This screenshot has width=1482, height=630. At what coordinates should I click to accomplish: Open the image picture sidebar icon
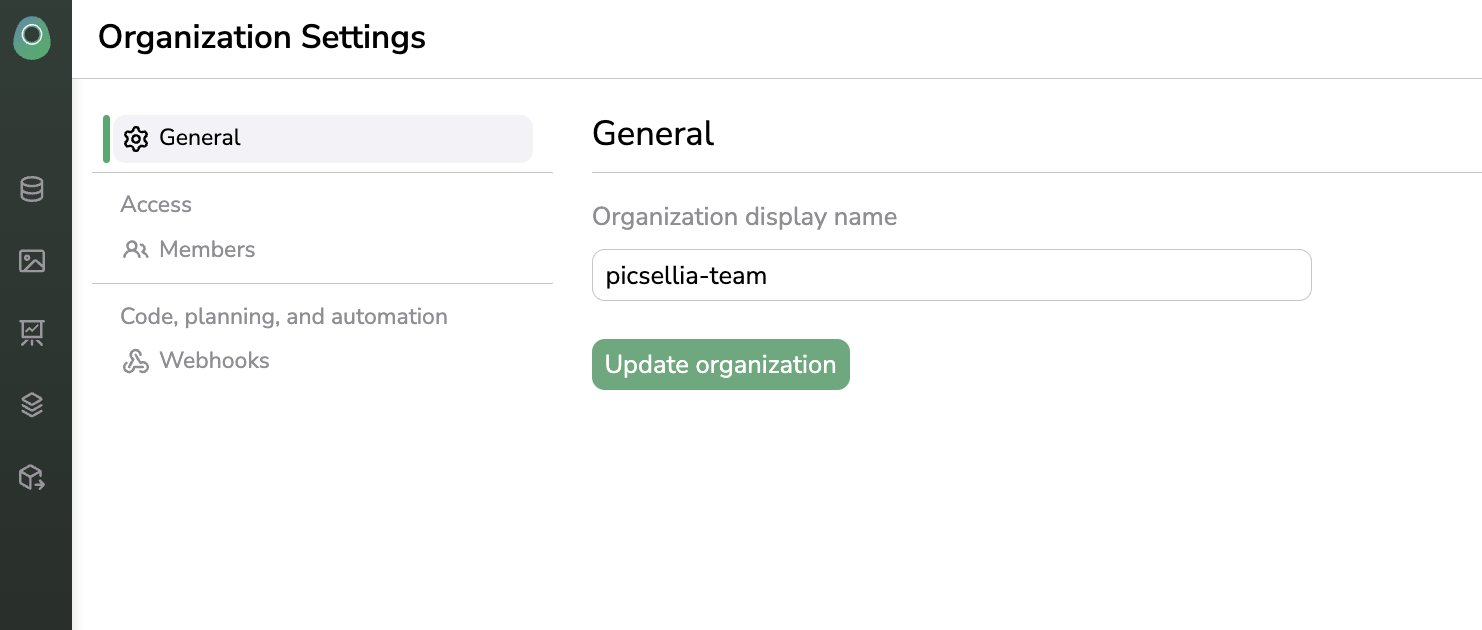32,261
